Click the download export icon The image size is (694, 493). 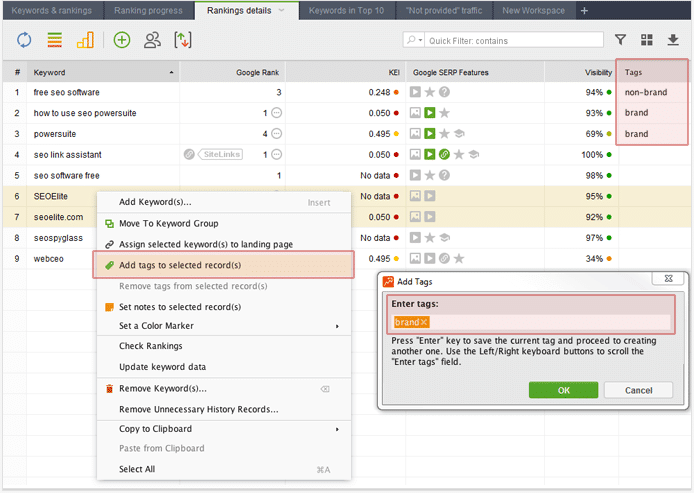(x=673, y=40)
